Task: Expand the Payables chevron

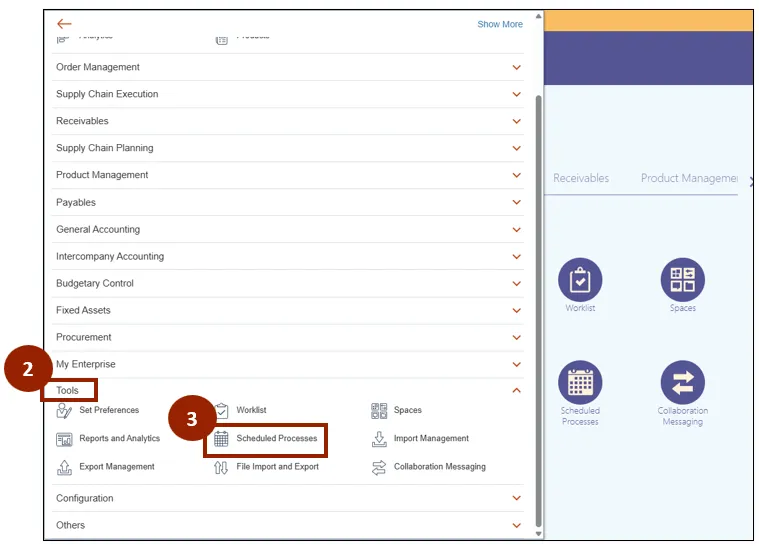Action: (516, 202)
